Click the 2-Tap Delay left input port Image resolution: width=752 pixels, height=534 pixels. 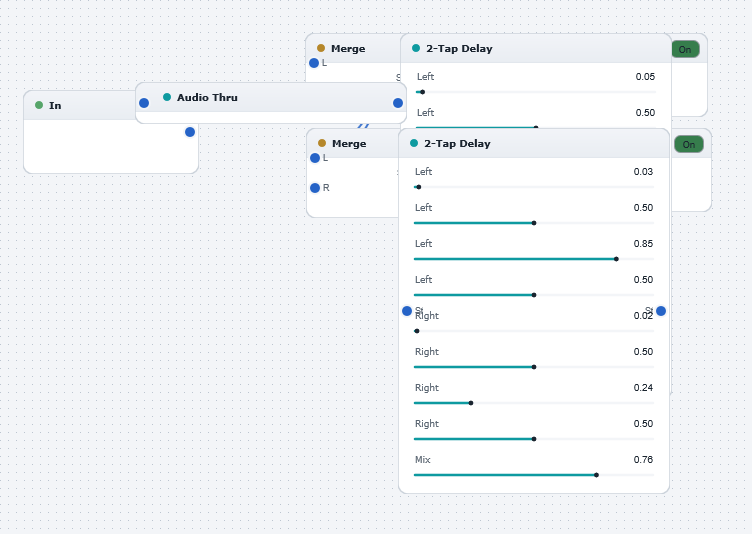coord(407,311)
